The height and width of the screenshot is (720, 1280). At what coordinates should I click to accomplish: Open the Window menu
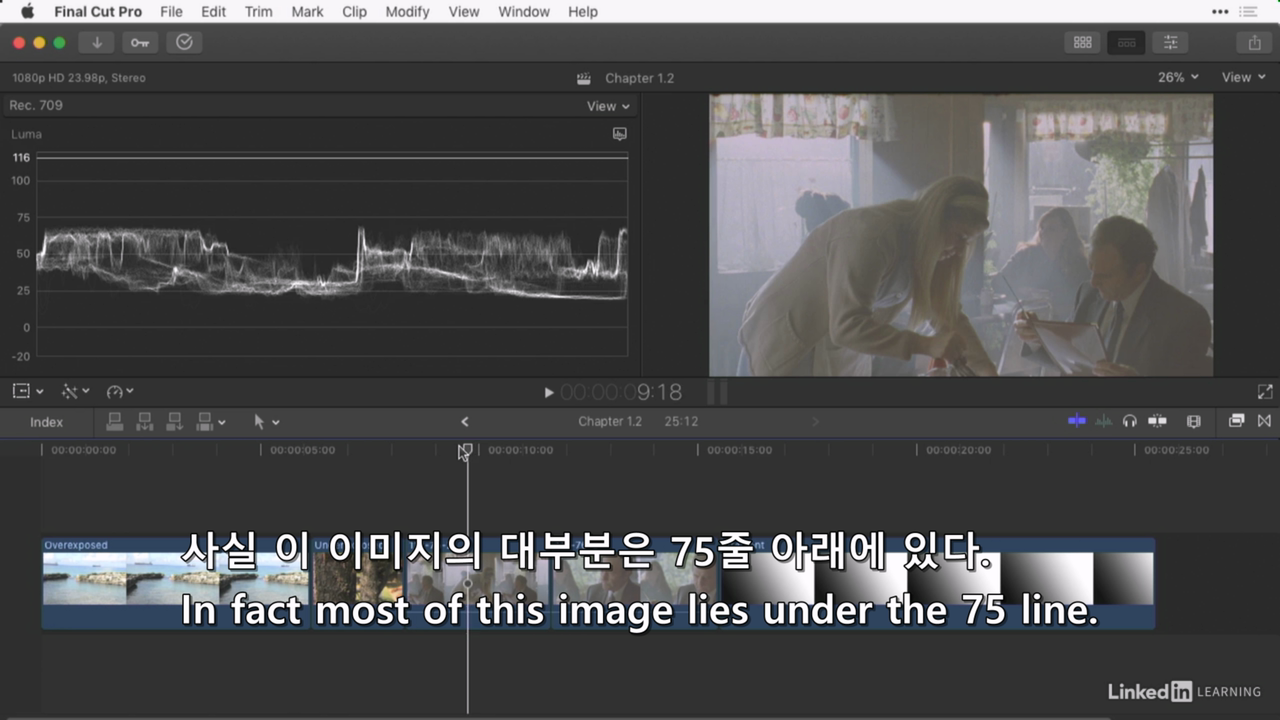click(x=524, y=12)
